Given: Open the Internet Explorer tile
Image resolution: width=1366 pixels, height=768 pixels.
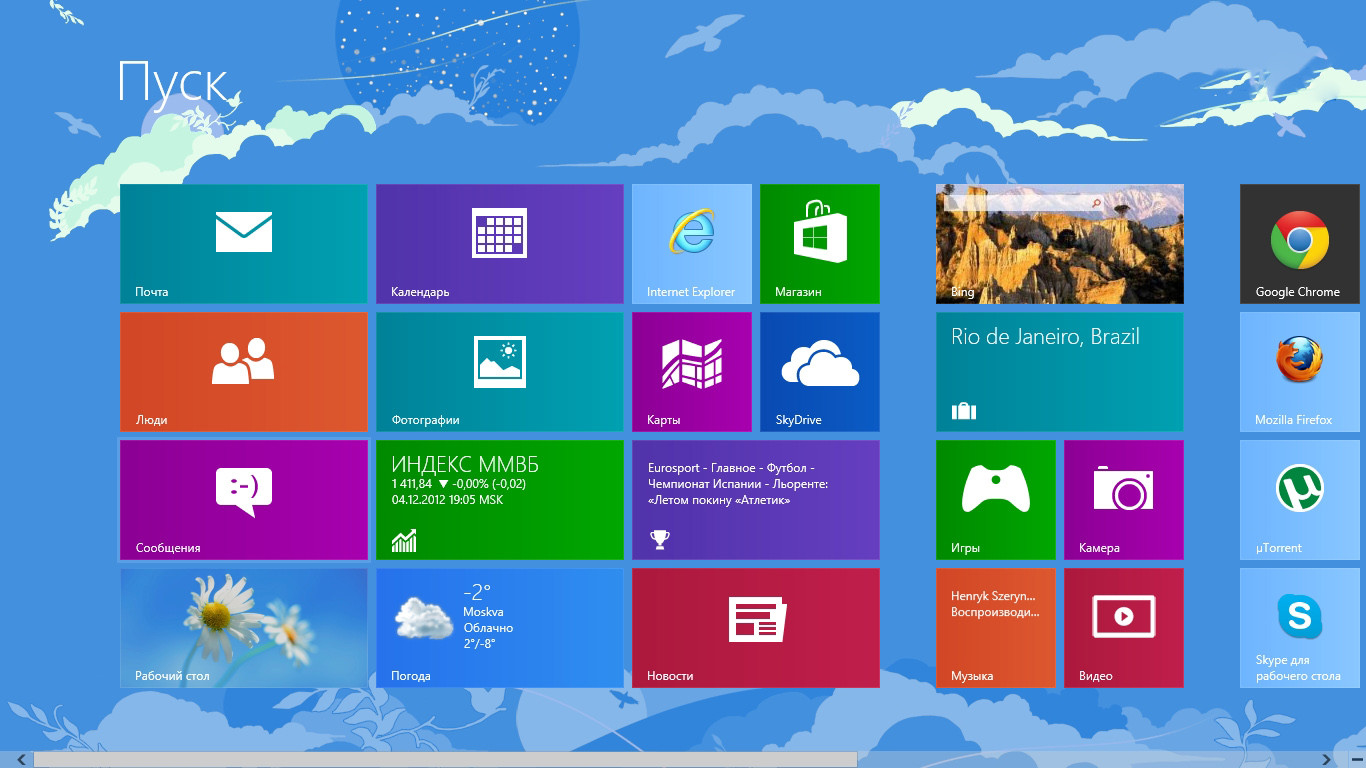Looking at the screenshot, I should (691, 243).
